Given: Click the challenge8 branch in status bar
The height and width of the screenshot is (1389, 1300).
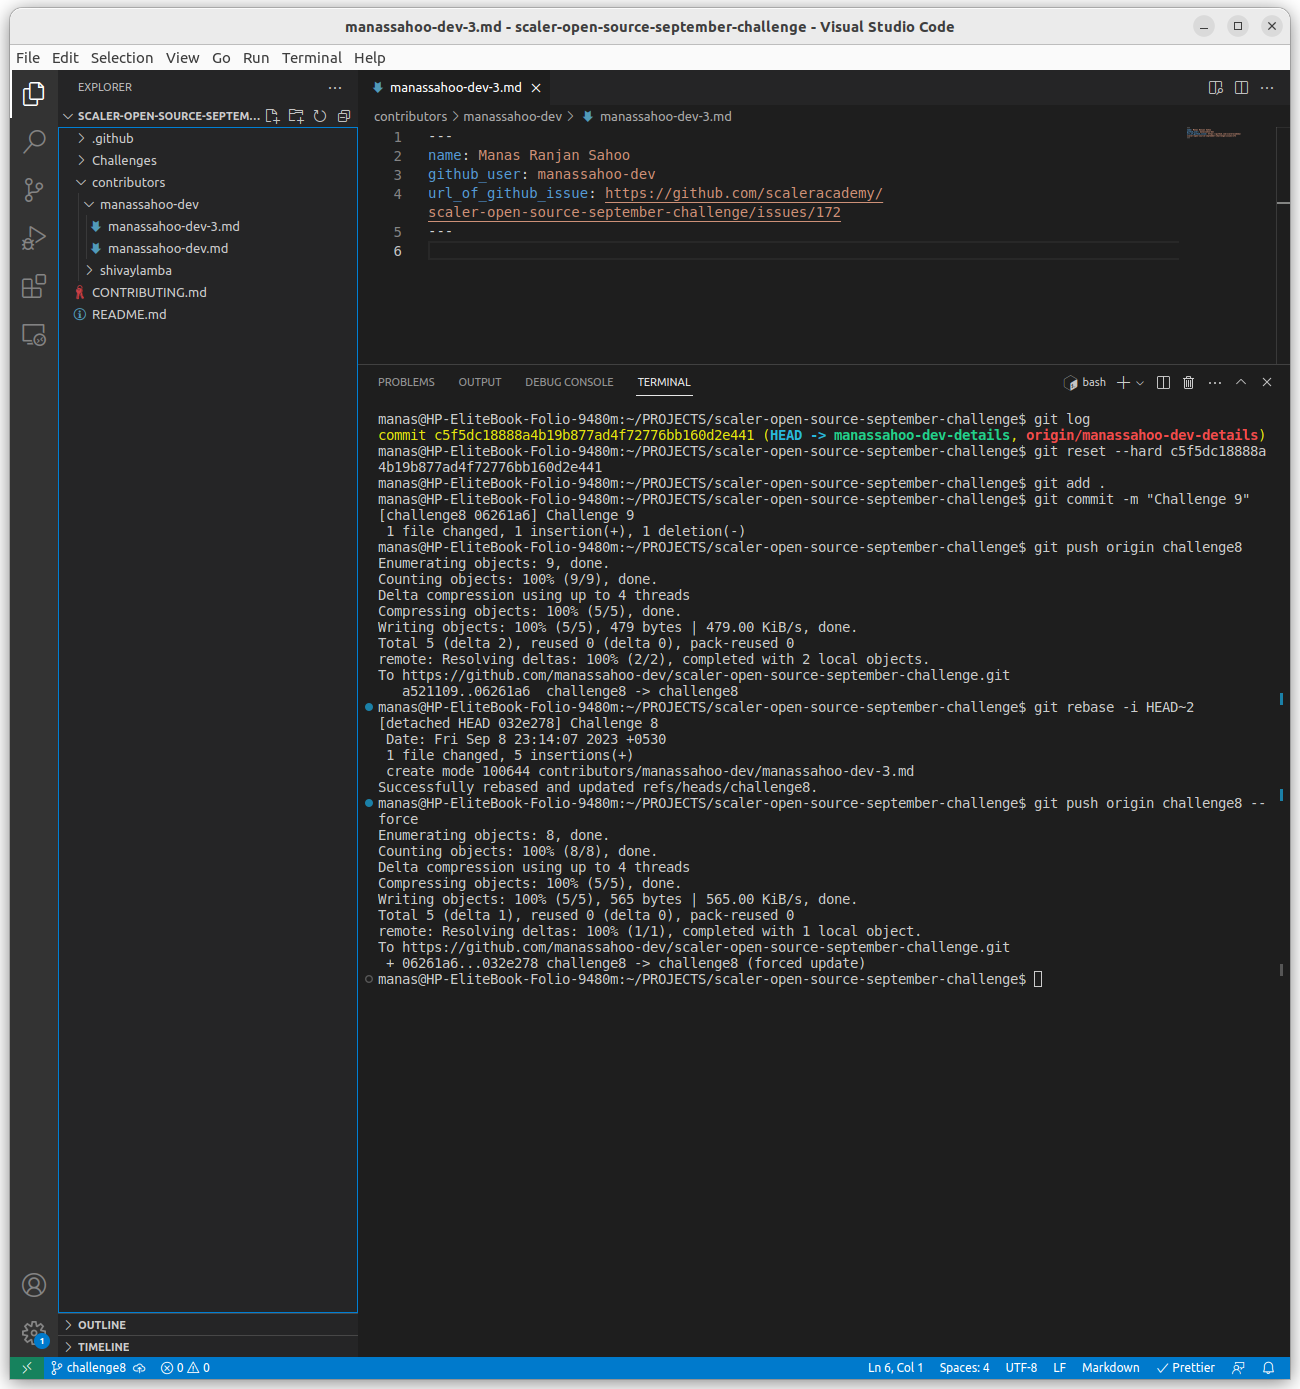Looking at the screenshot, I should tap(90, 1367).
